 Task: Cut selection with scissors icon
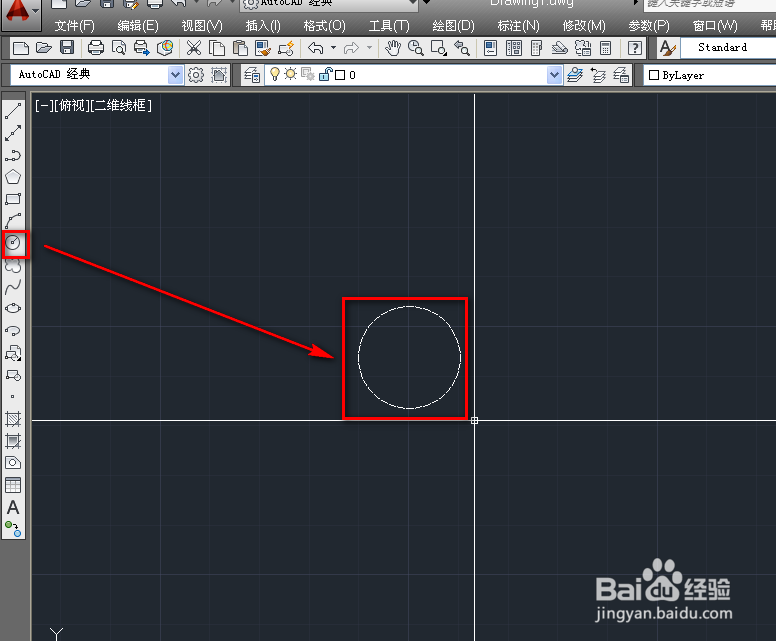tap(194, 48)
